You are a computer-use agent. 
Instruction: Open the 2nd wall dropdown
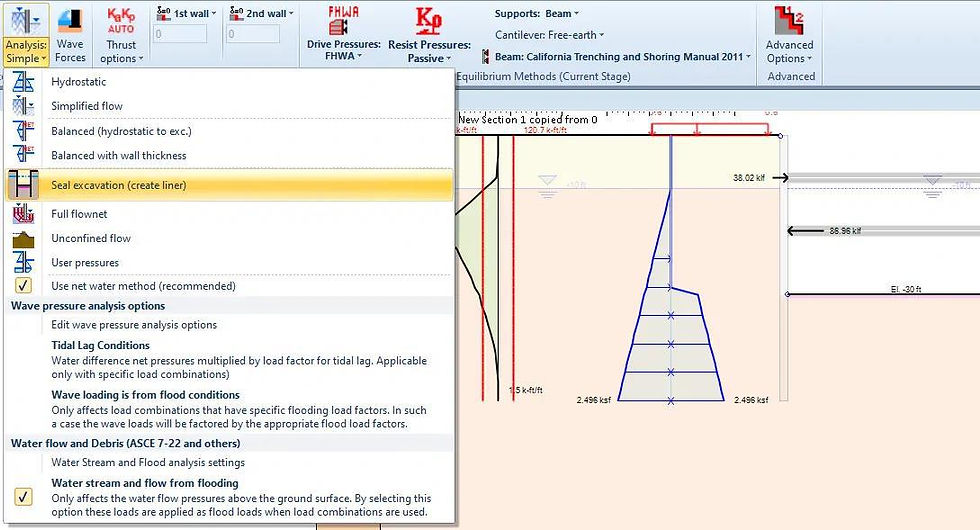(291, 13)
